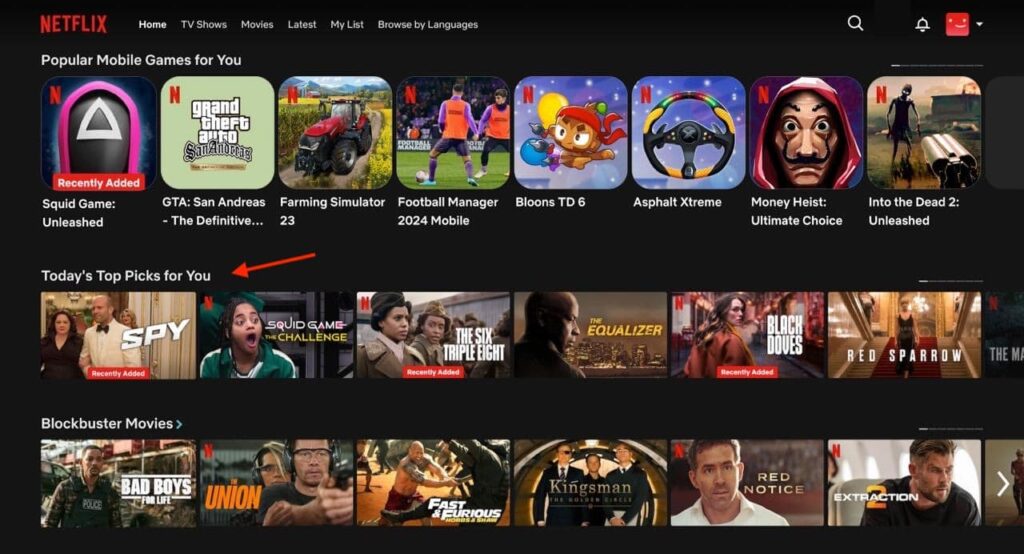Image resolution: width=1024 pixels, height=554 pixels.
Task: Open the Extraction 2 thumbnail
Action: pos(904,483)
